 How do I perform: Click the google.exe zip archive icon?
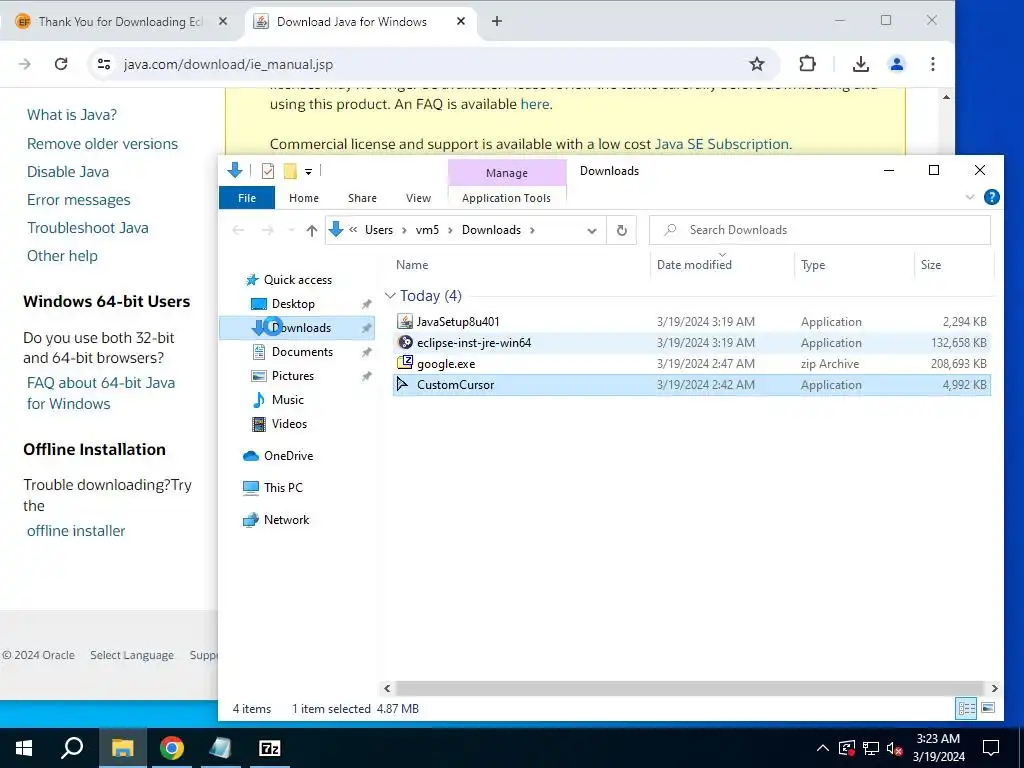point(405,363)
